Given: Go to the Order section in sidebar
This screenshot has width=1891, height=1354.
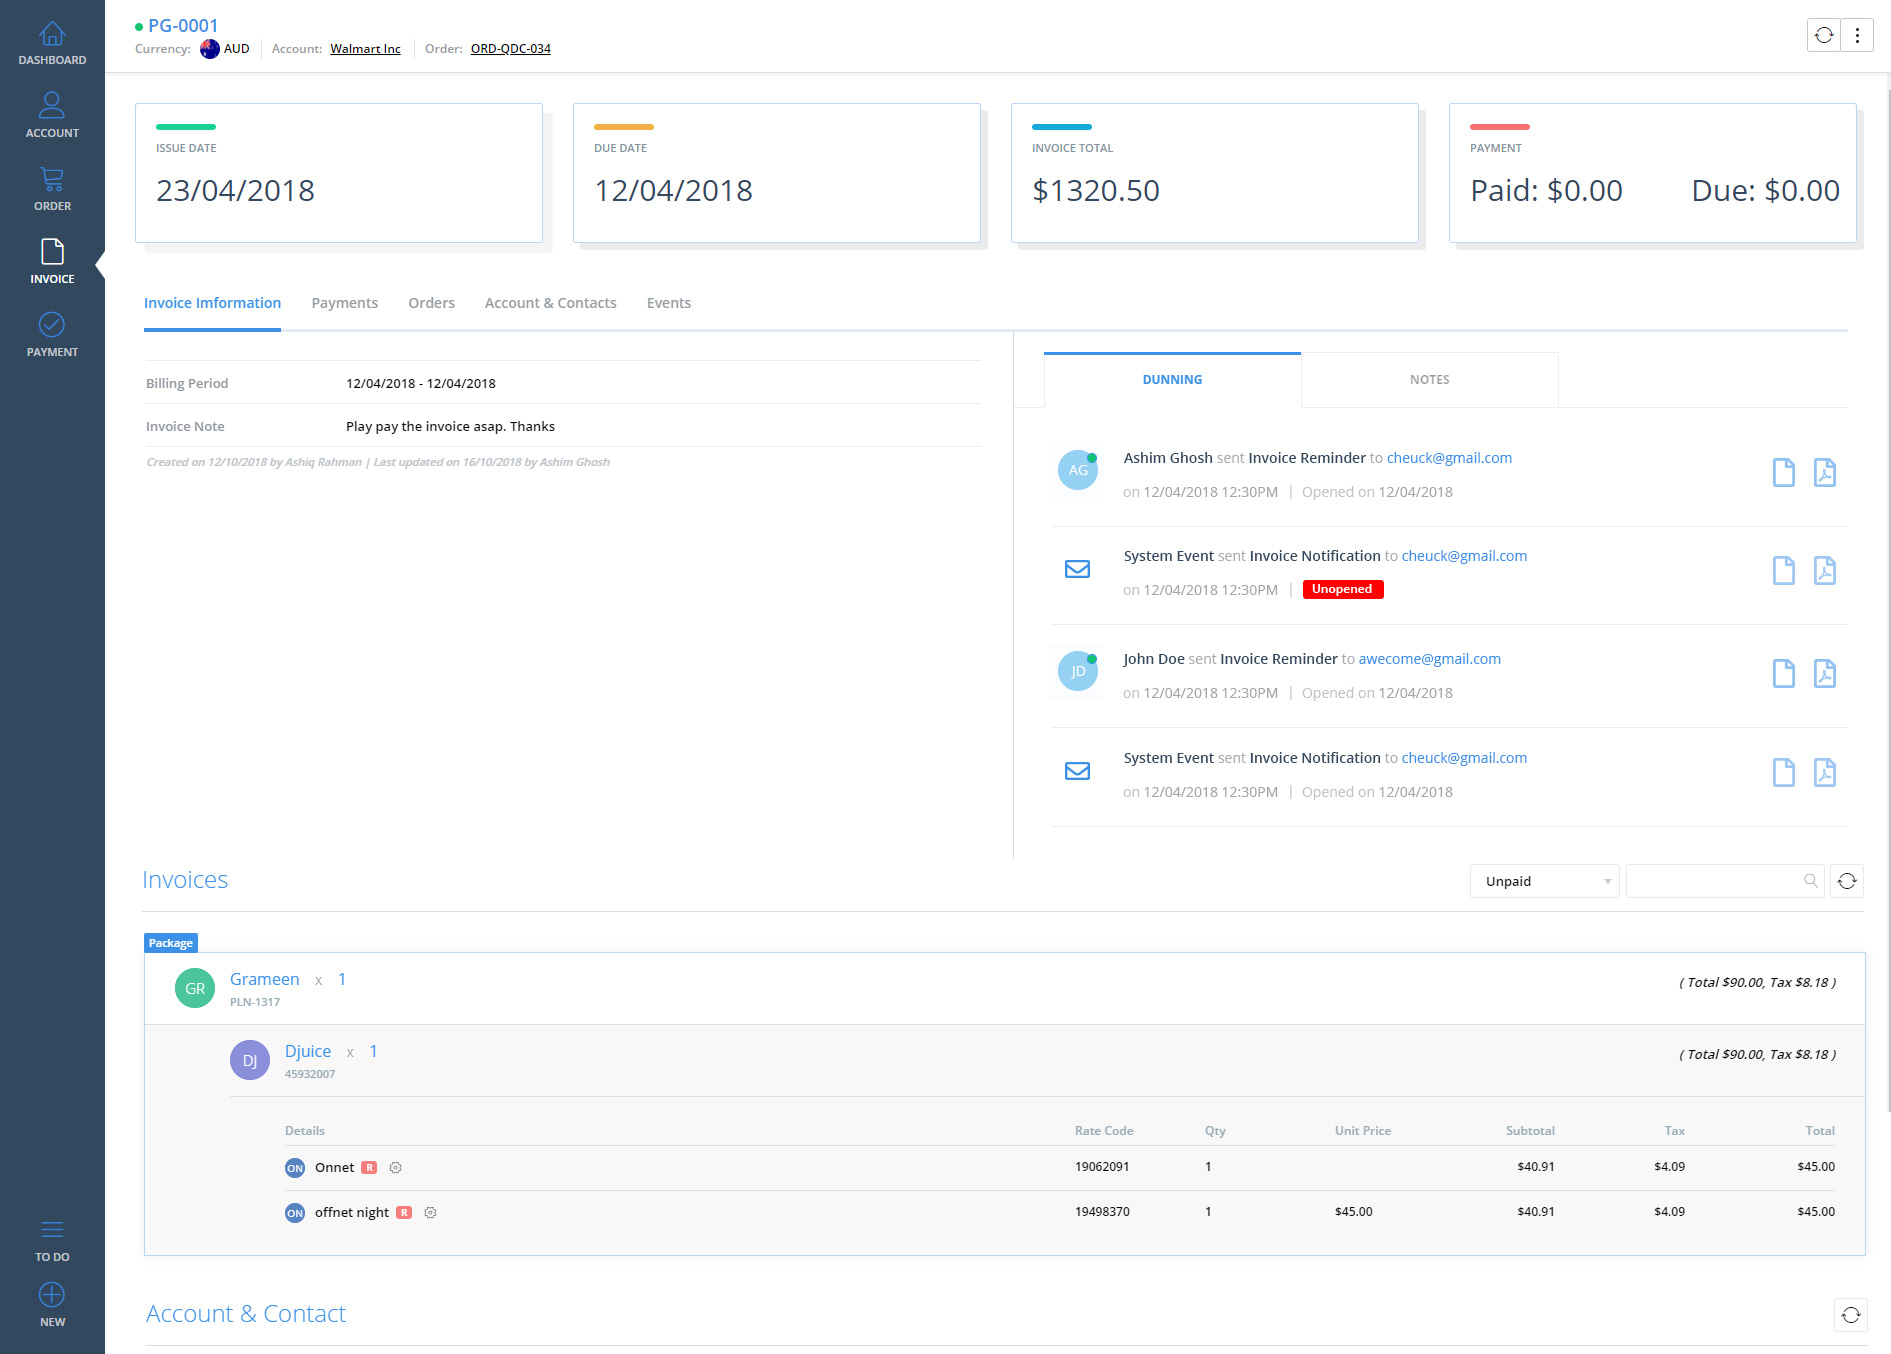Looking at the screenshot, I should [52, 190].
